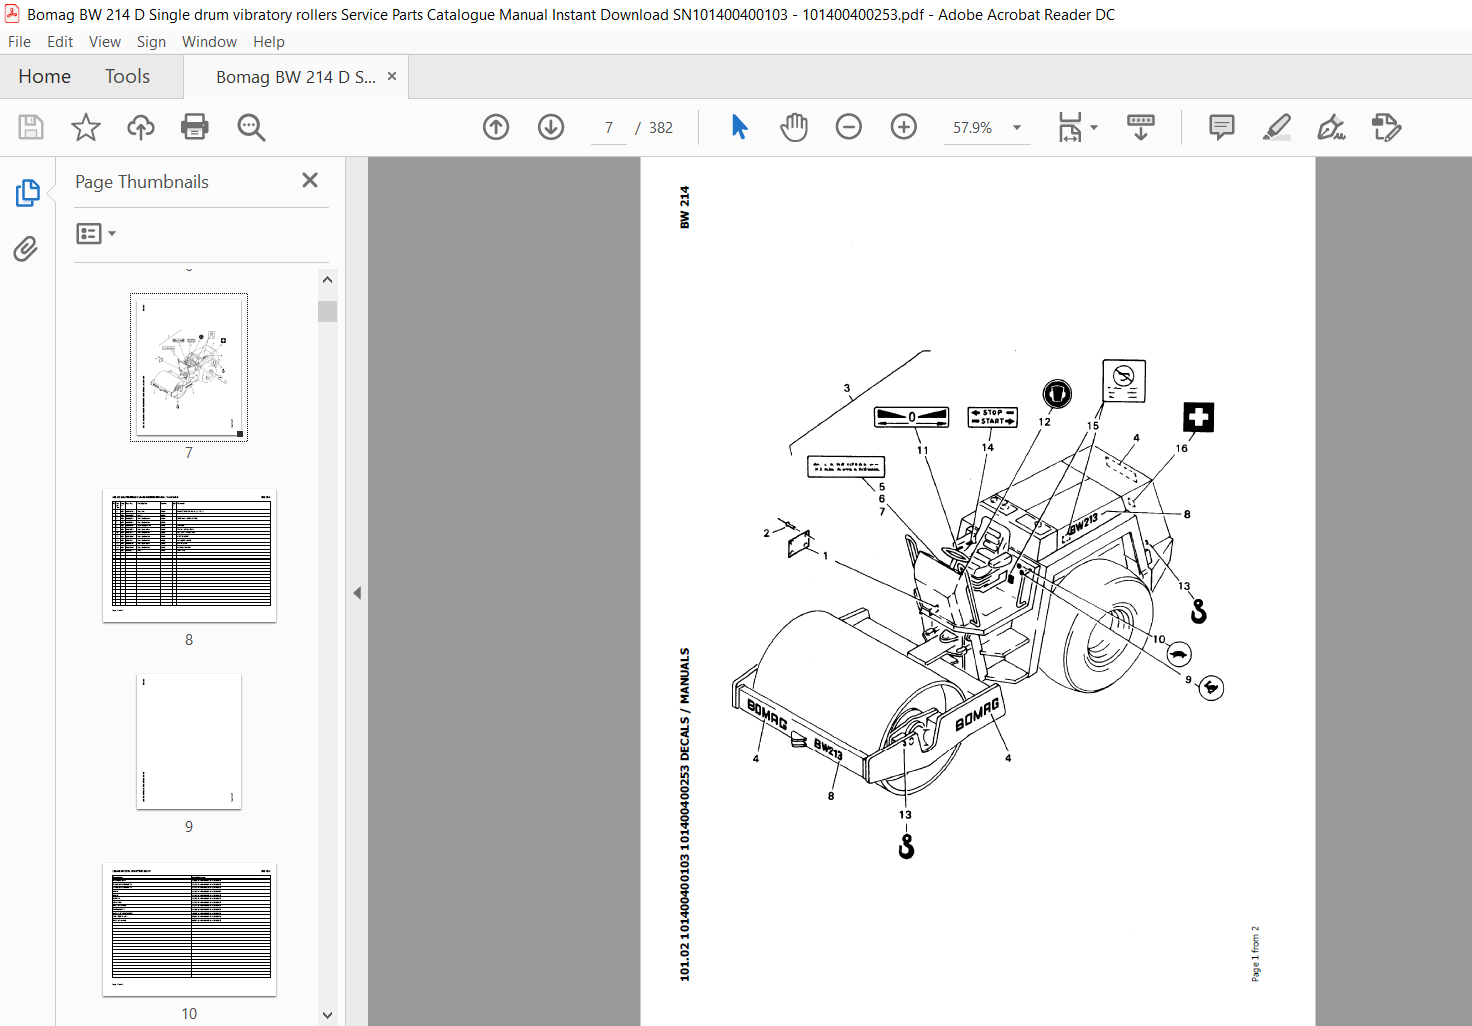Click the 'Page Thumbnails' panel title
The image size is (1472, 1026).
click(142, 182)
